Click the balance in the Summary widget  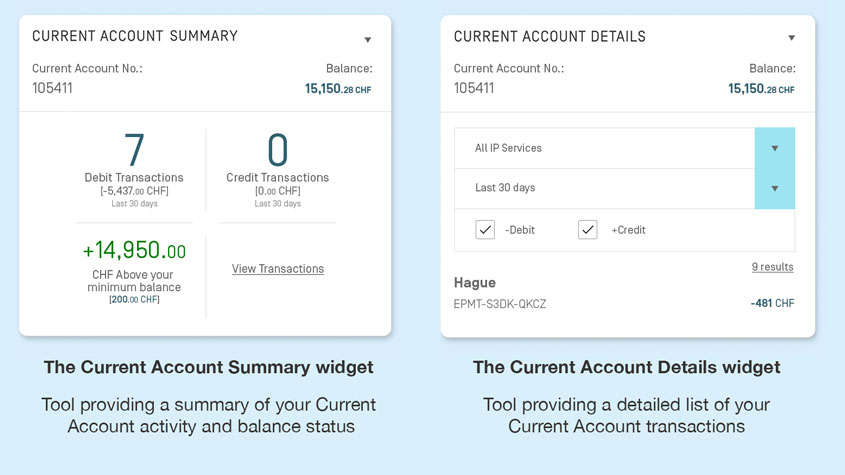click(339, 89)
